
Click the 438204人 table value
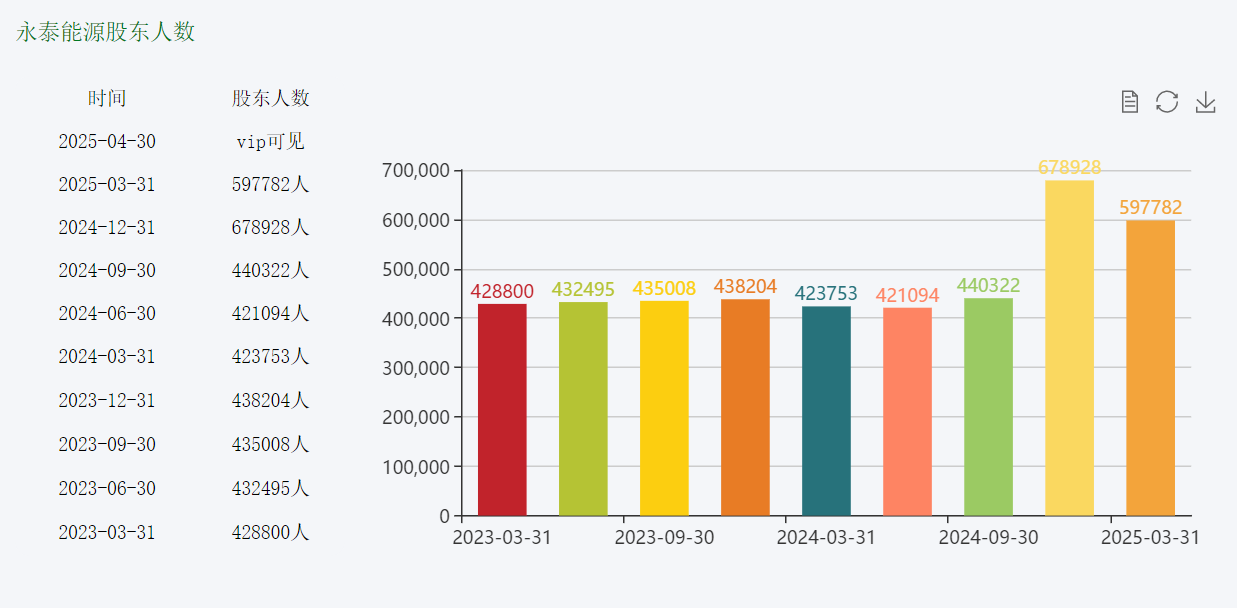coord(271,401)
